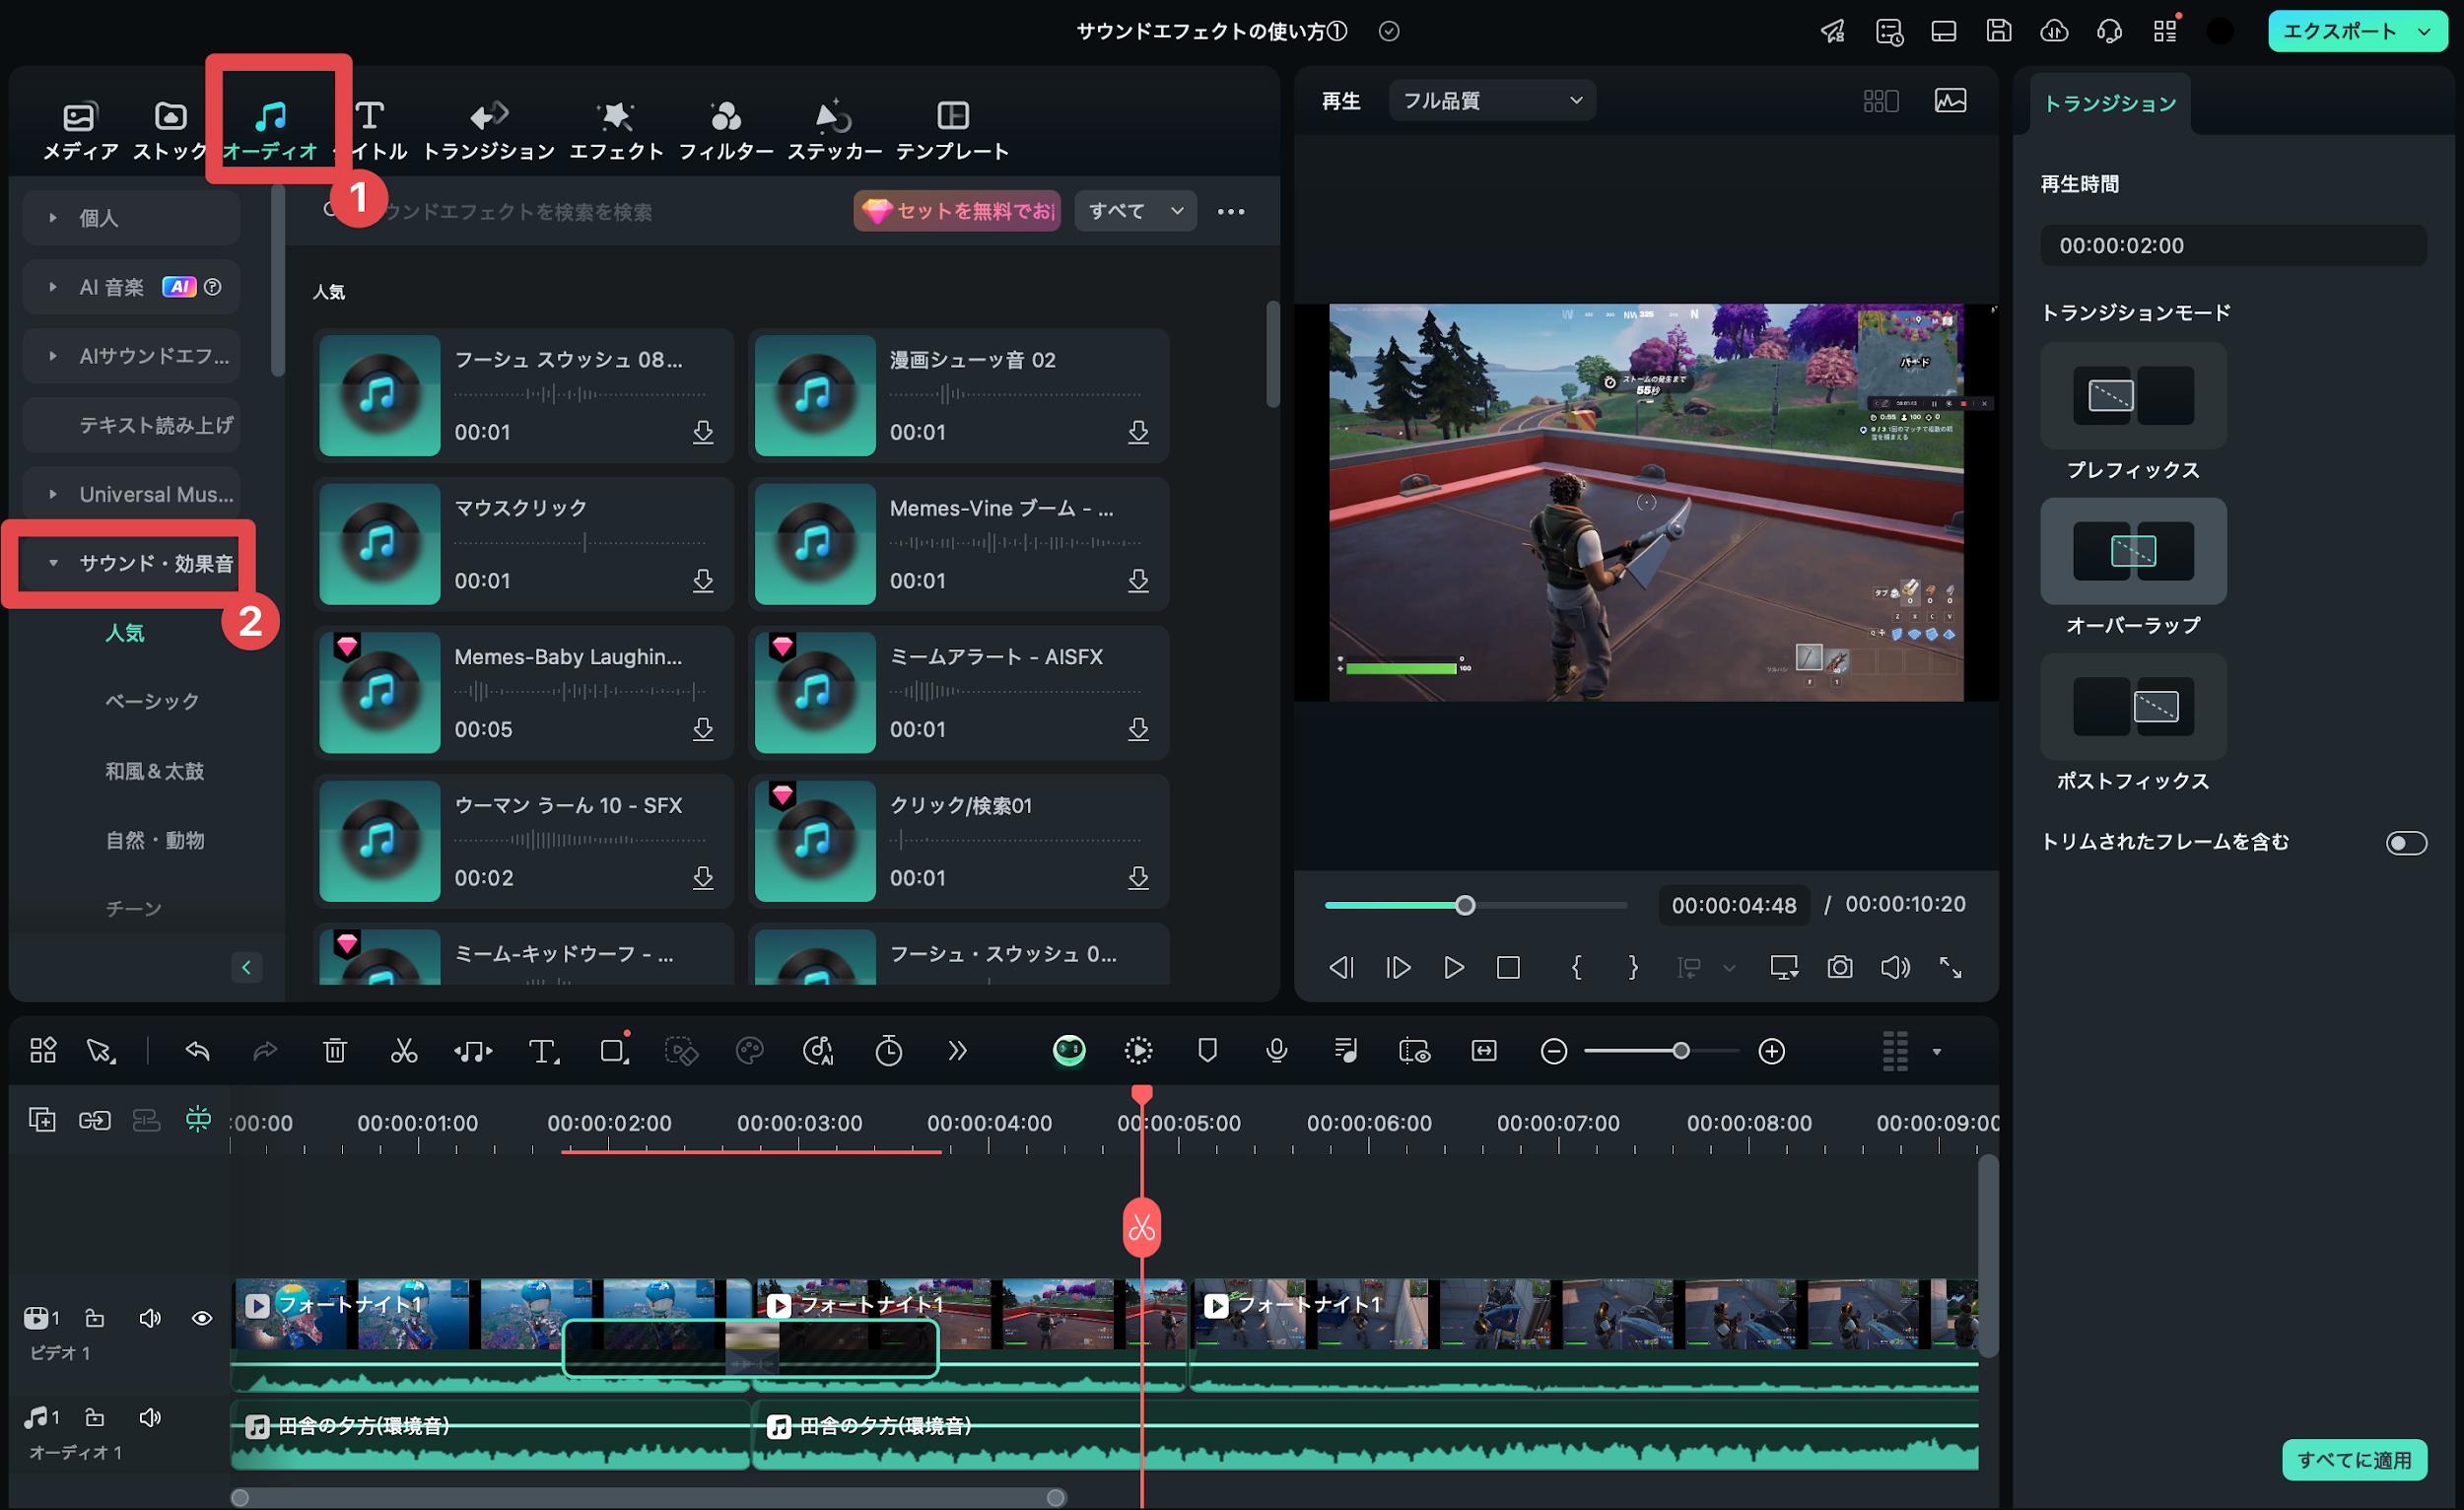The height and width of the screenshot is (1510, 2464).
Task: Switch to the メディア tab
Action: [80, 130]
